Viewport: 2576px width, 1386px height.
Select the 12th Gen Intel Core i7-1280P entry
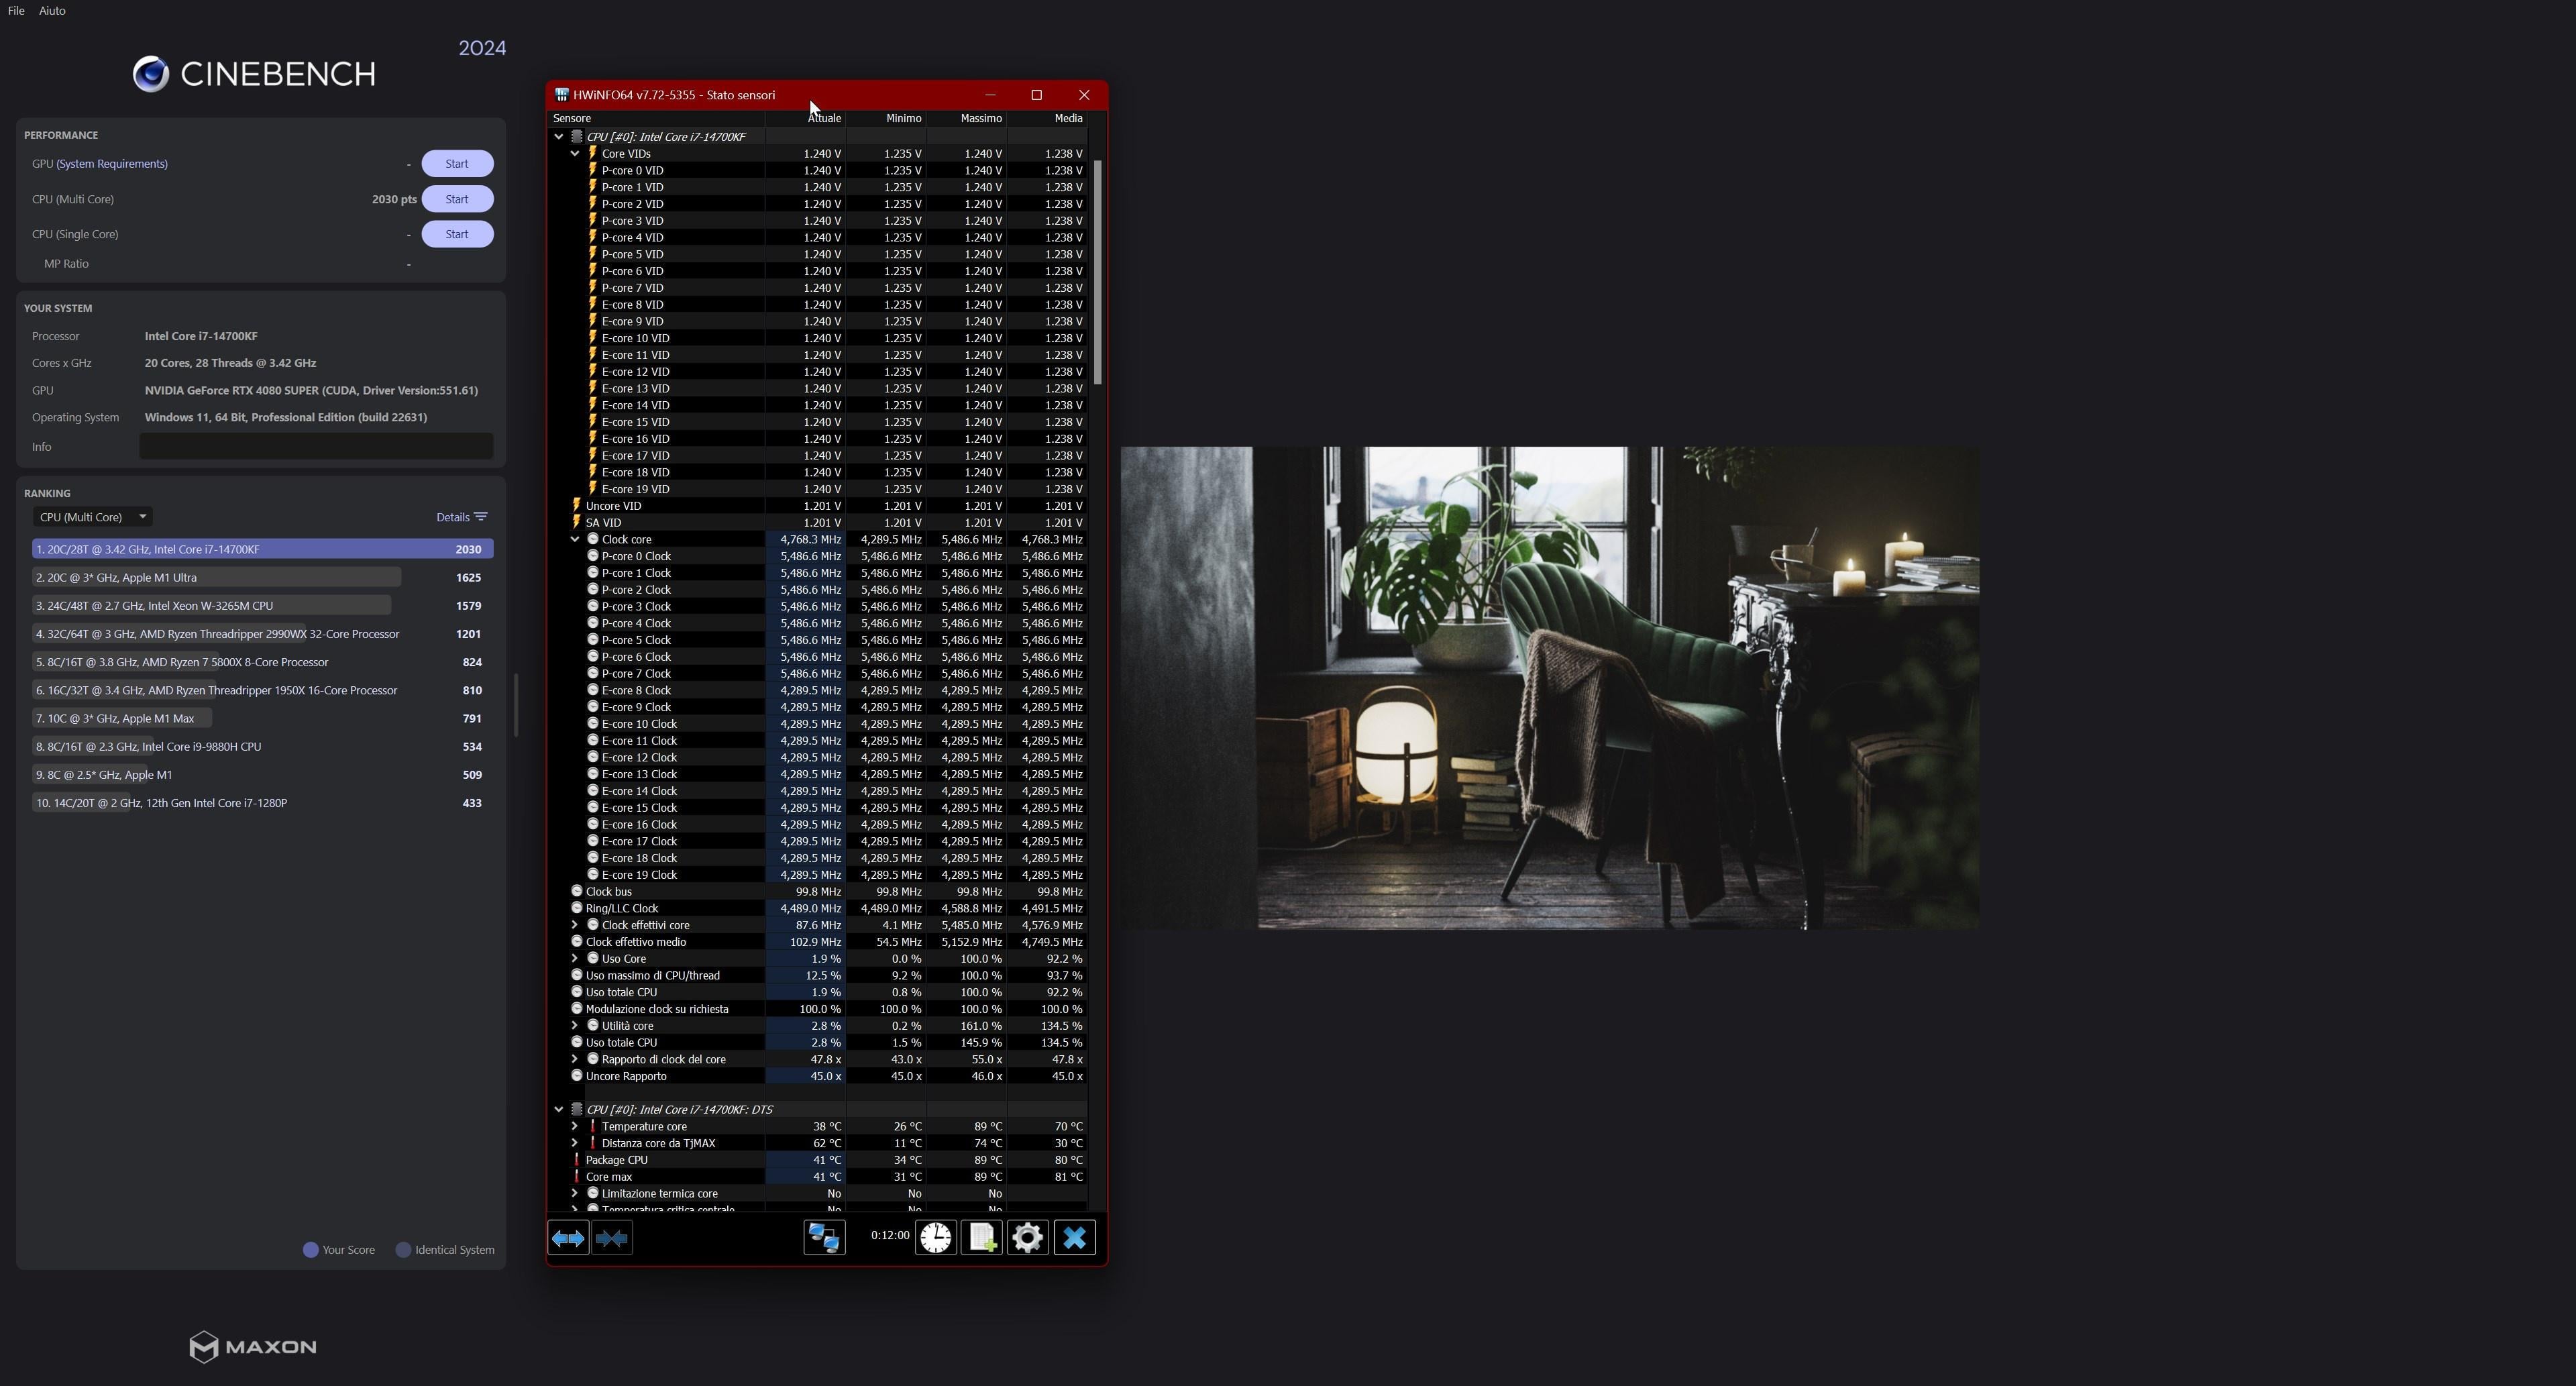(x=262, y=803)
